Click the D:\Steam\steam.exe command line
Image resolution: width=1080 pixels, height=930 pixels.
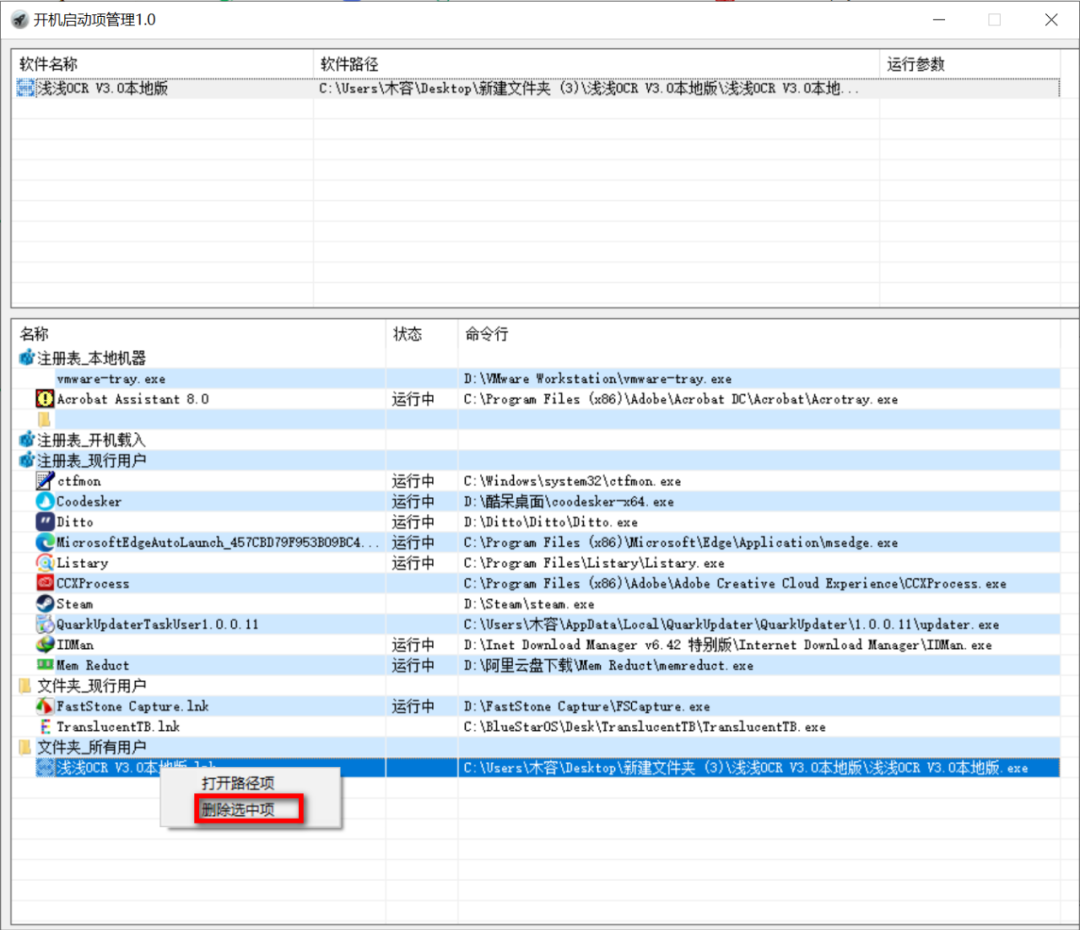click(x=529, y=604)
